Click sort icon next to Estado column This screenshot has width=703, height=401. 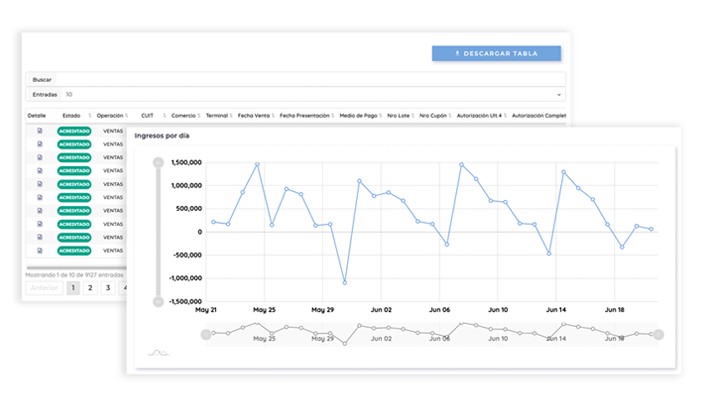click(89, 116)
